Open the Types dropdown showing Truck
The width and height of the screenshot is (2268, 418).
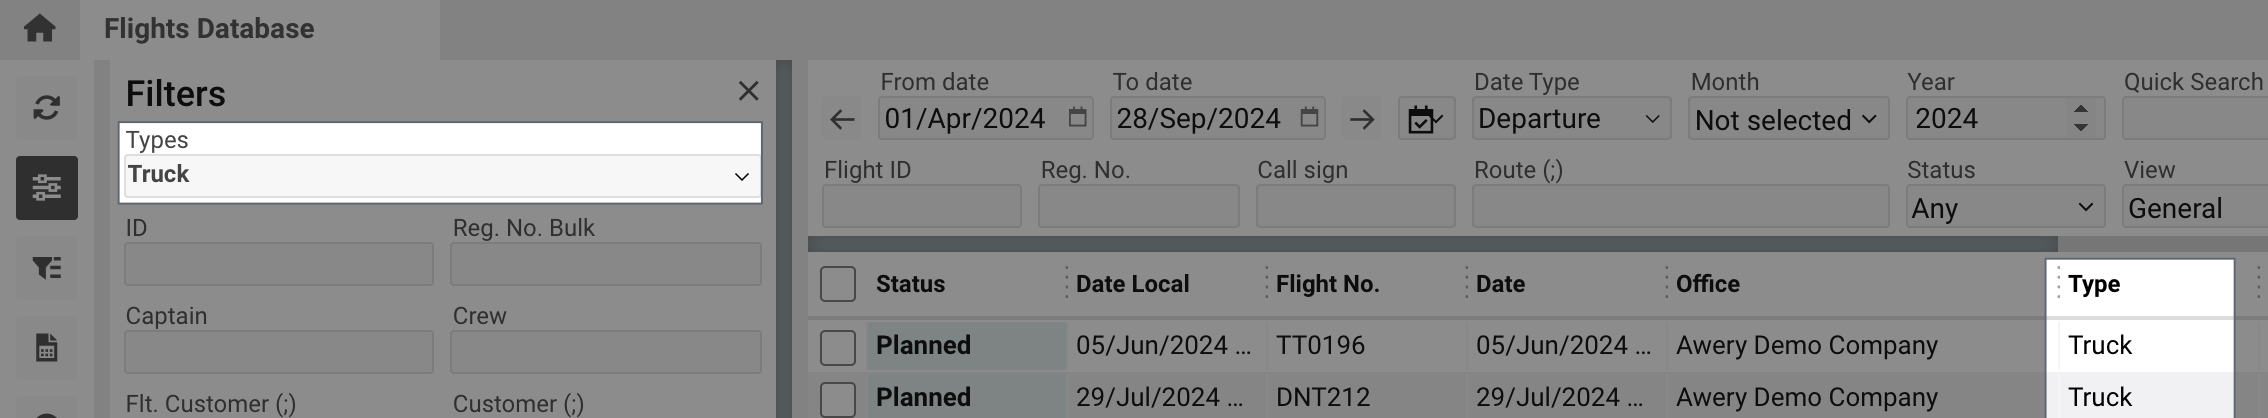[440, 175]
